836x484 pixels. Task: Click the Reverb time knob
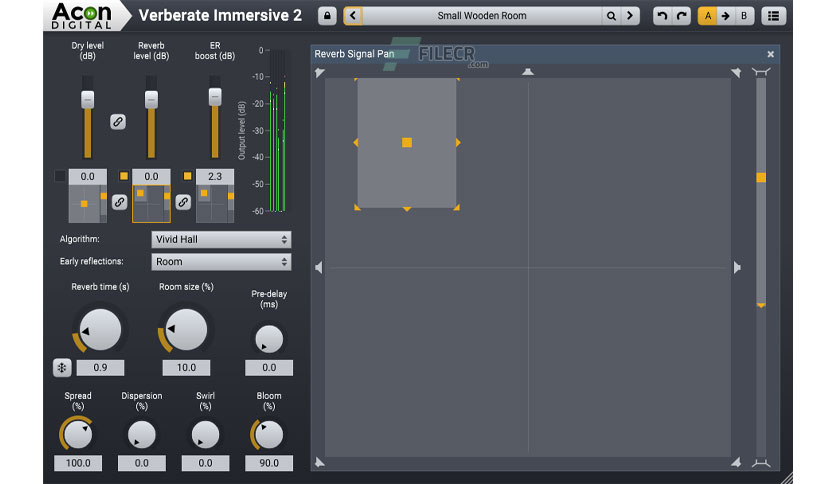(100, 329)
